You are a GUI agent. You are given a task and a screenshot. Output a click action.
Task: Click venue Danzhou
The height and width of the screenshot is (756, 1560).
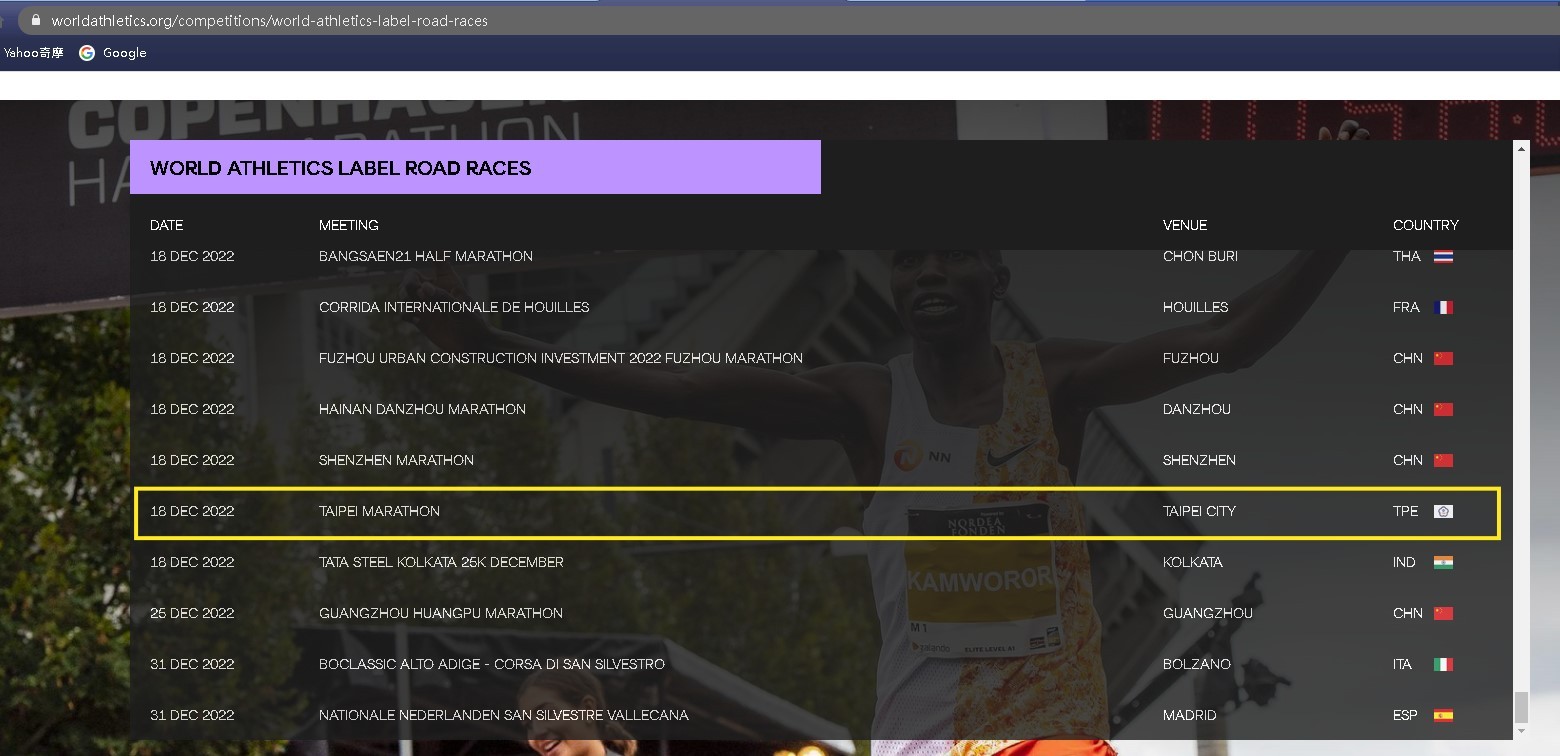[1197, 409]
